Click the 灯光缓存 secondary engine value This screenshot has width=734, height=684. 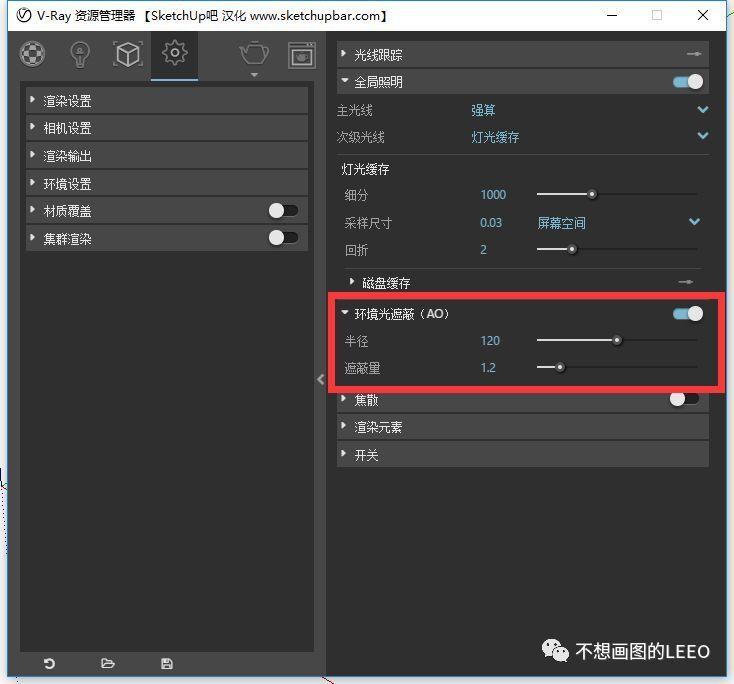495,137
